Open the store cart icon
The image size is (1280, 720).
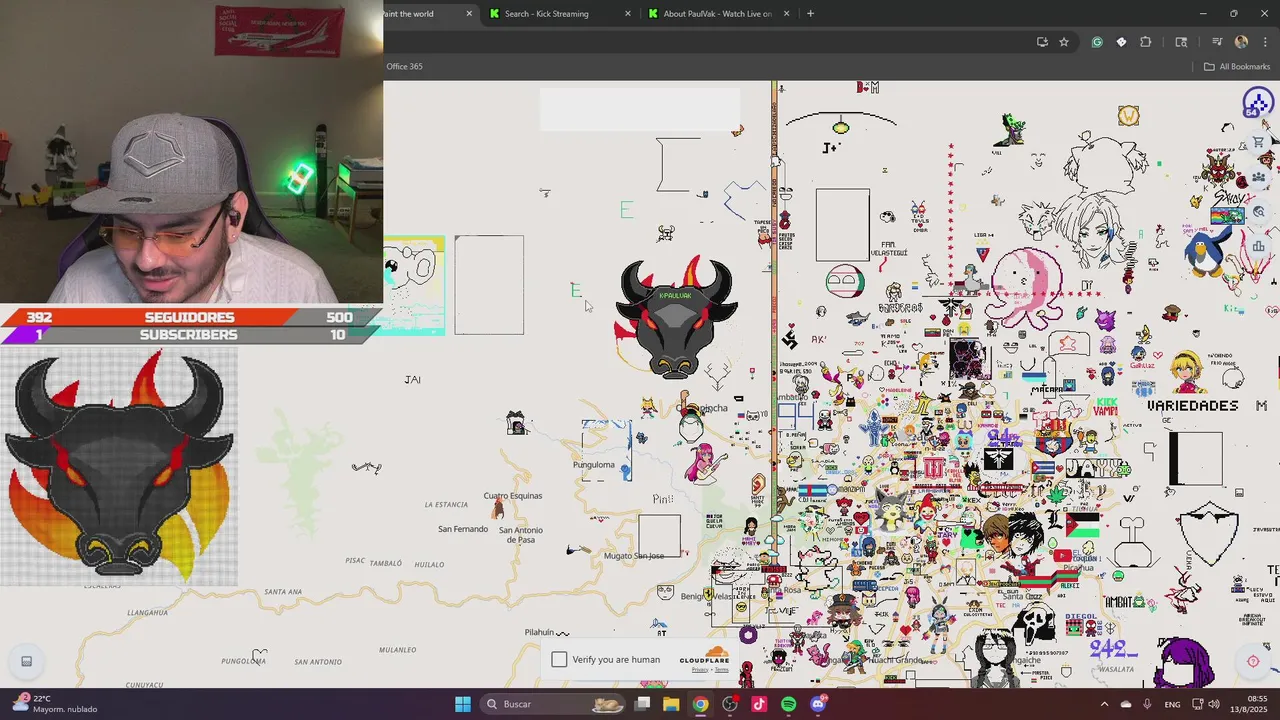coord(1259,142)
